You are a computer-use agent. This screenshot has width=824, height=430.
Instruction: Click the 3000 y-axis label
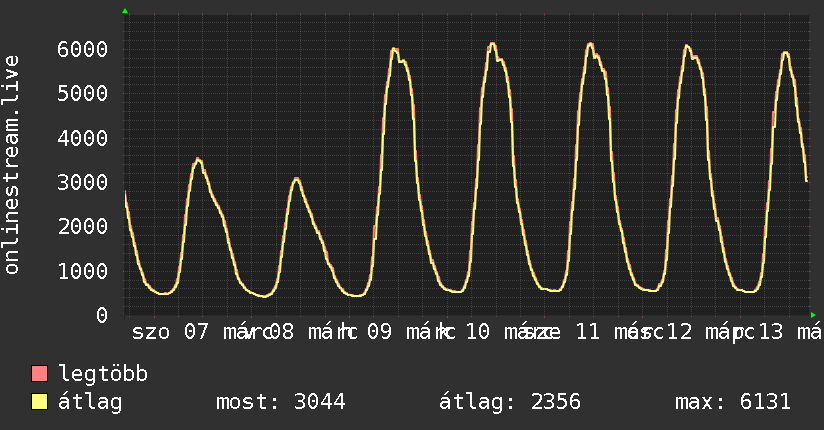[x=83, y=182]
